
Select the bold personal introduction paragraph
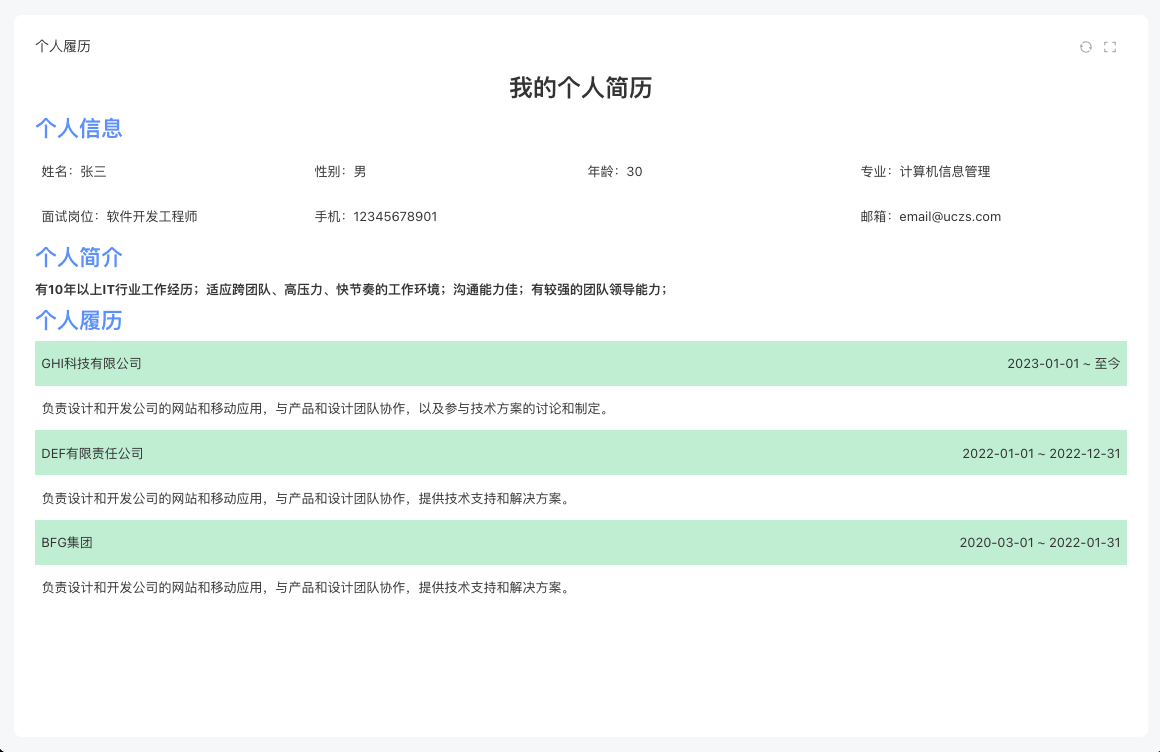354,288
